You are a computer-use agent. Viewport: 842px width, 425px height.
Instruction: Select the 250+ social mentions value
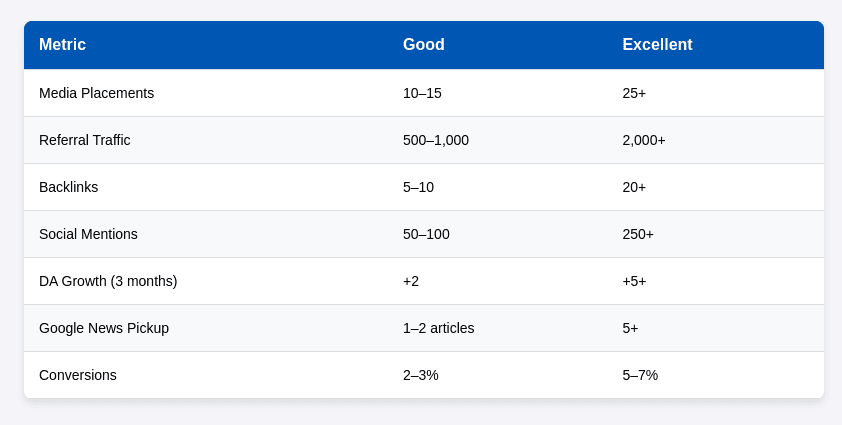click(638, 234)
